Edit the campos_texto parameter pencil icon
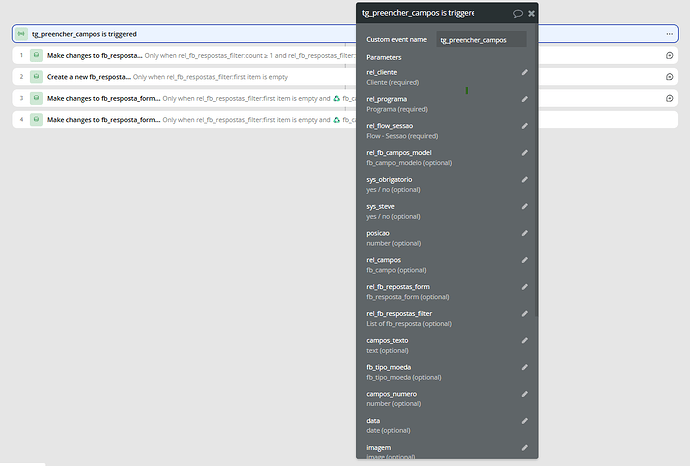Screen dimensions: 690x466 click(x=525, y=341)
